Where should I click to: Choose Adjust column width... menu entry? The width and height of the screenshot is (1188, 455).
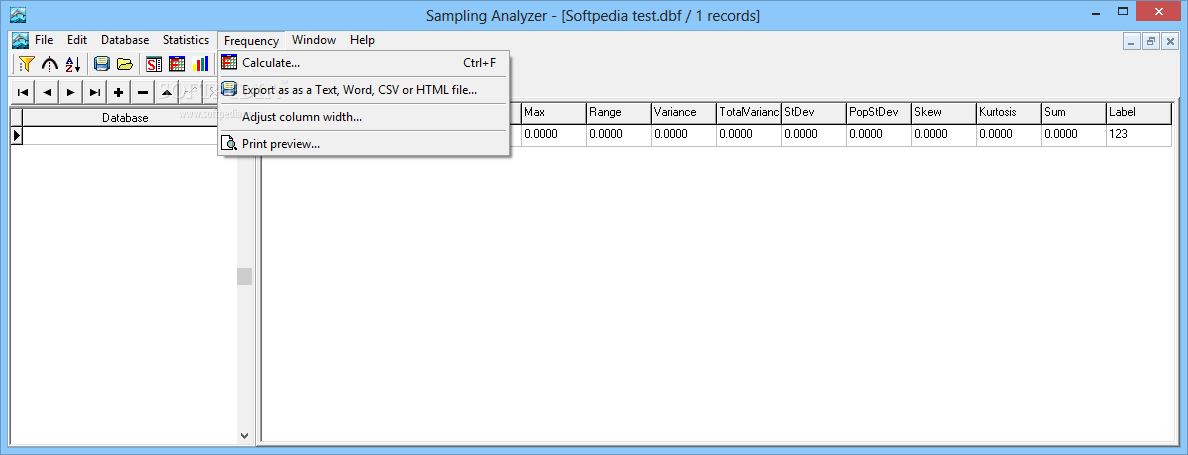coord(364,117)
